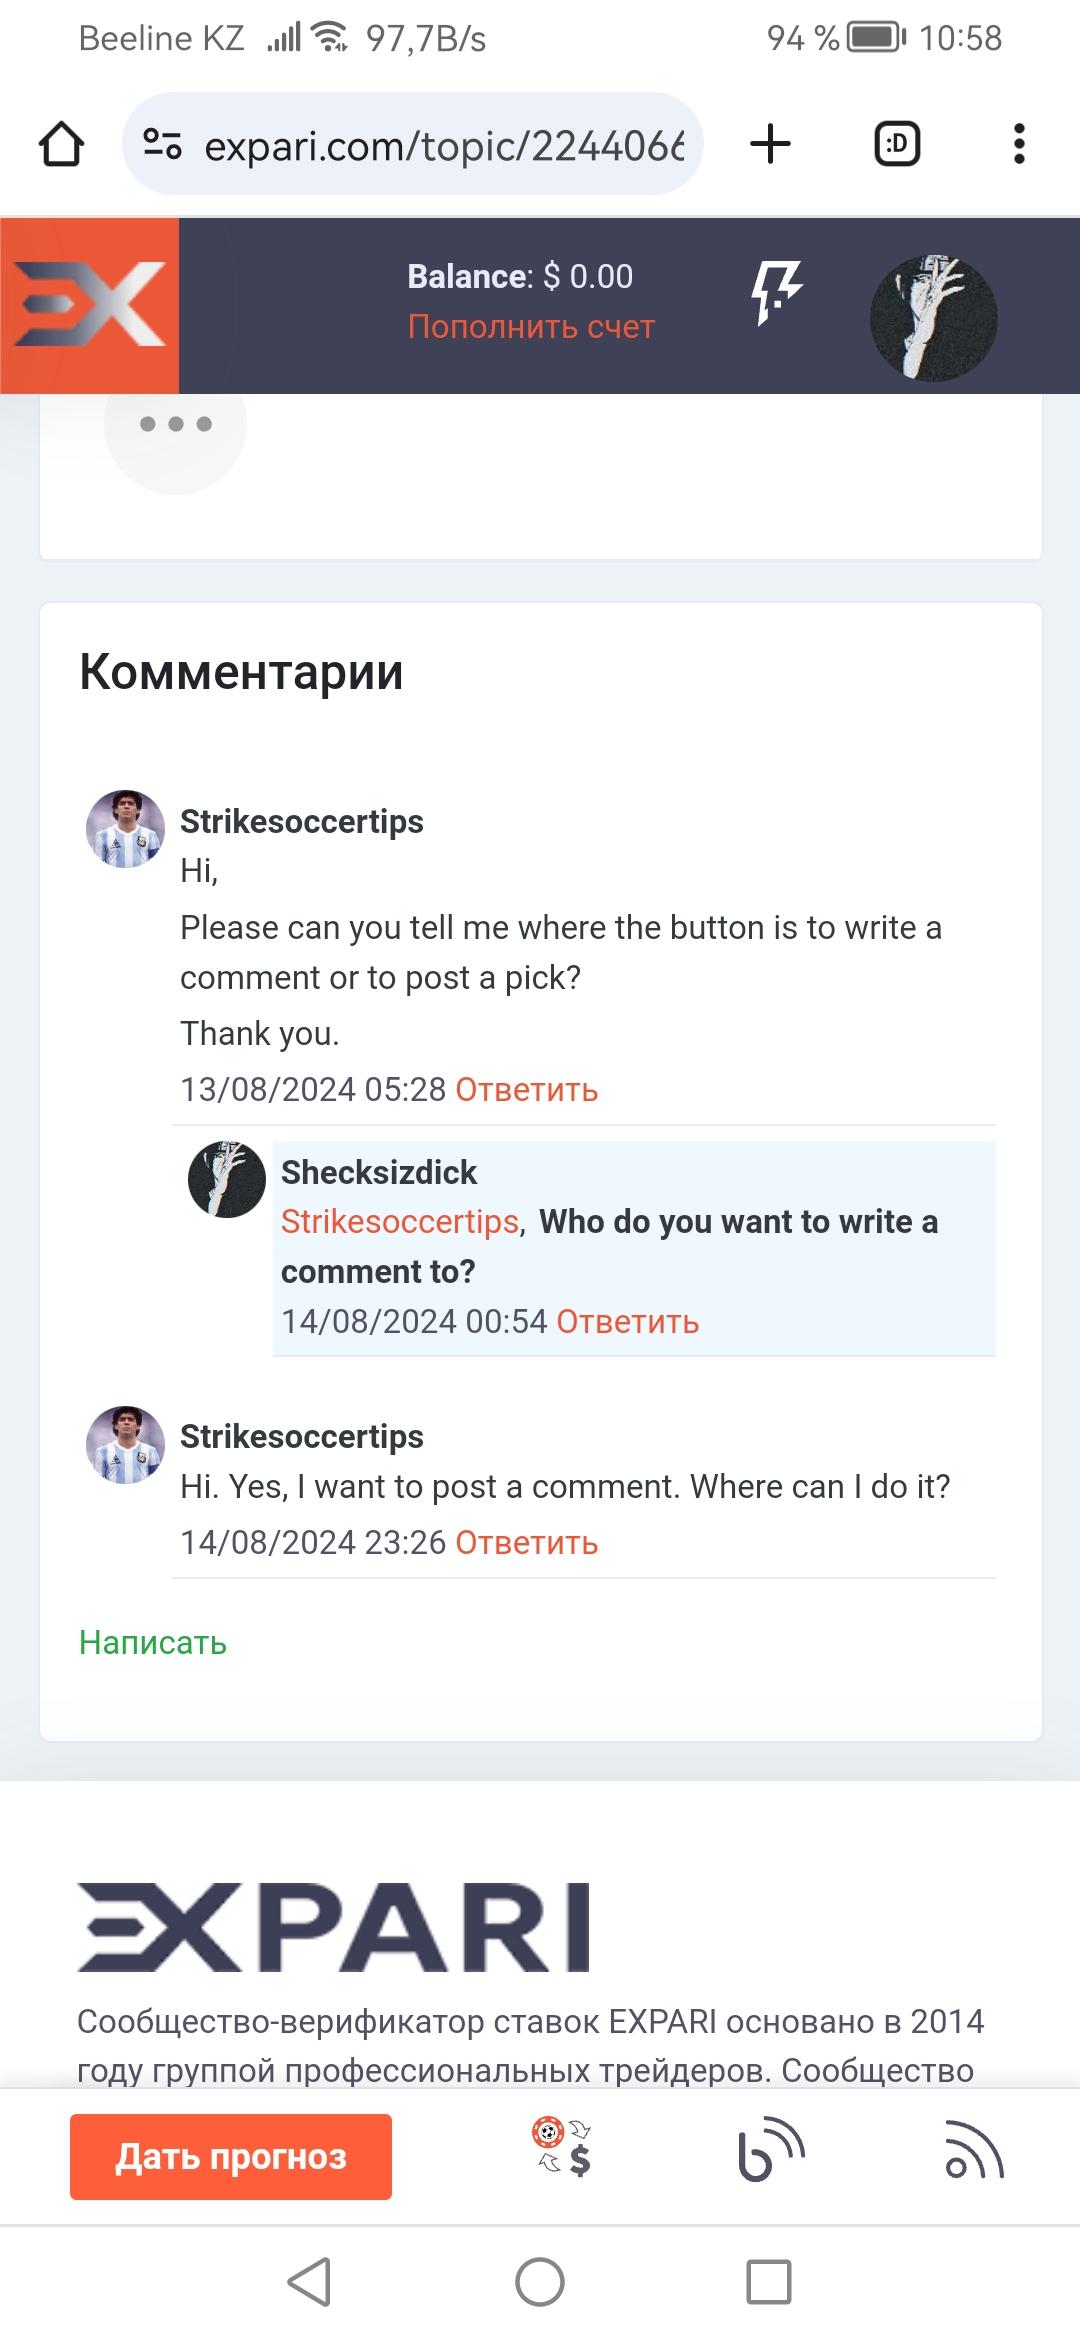Viewport: 1080px width, 2340px height.
Task: Open the user profile avatar in the header
Action: 933,318
